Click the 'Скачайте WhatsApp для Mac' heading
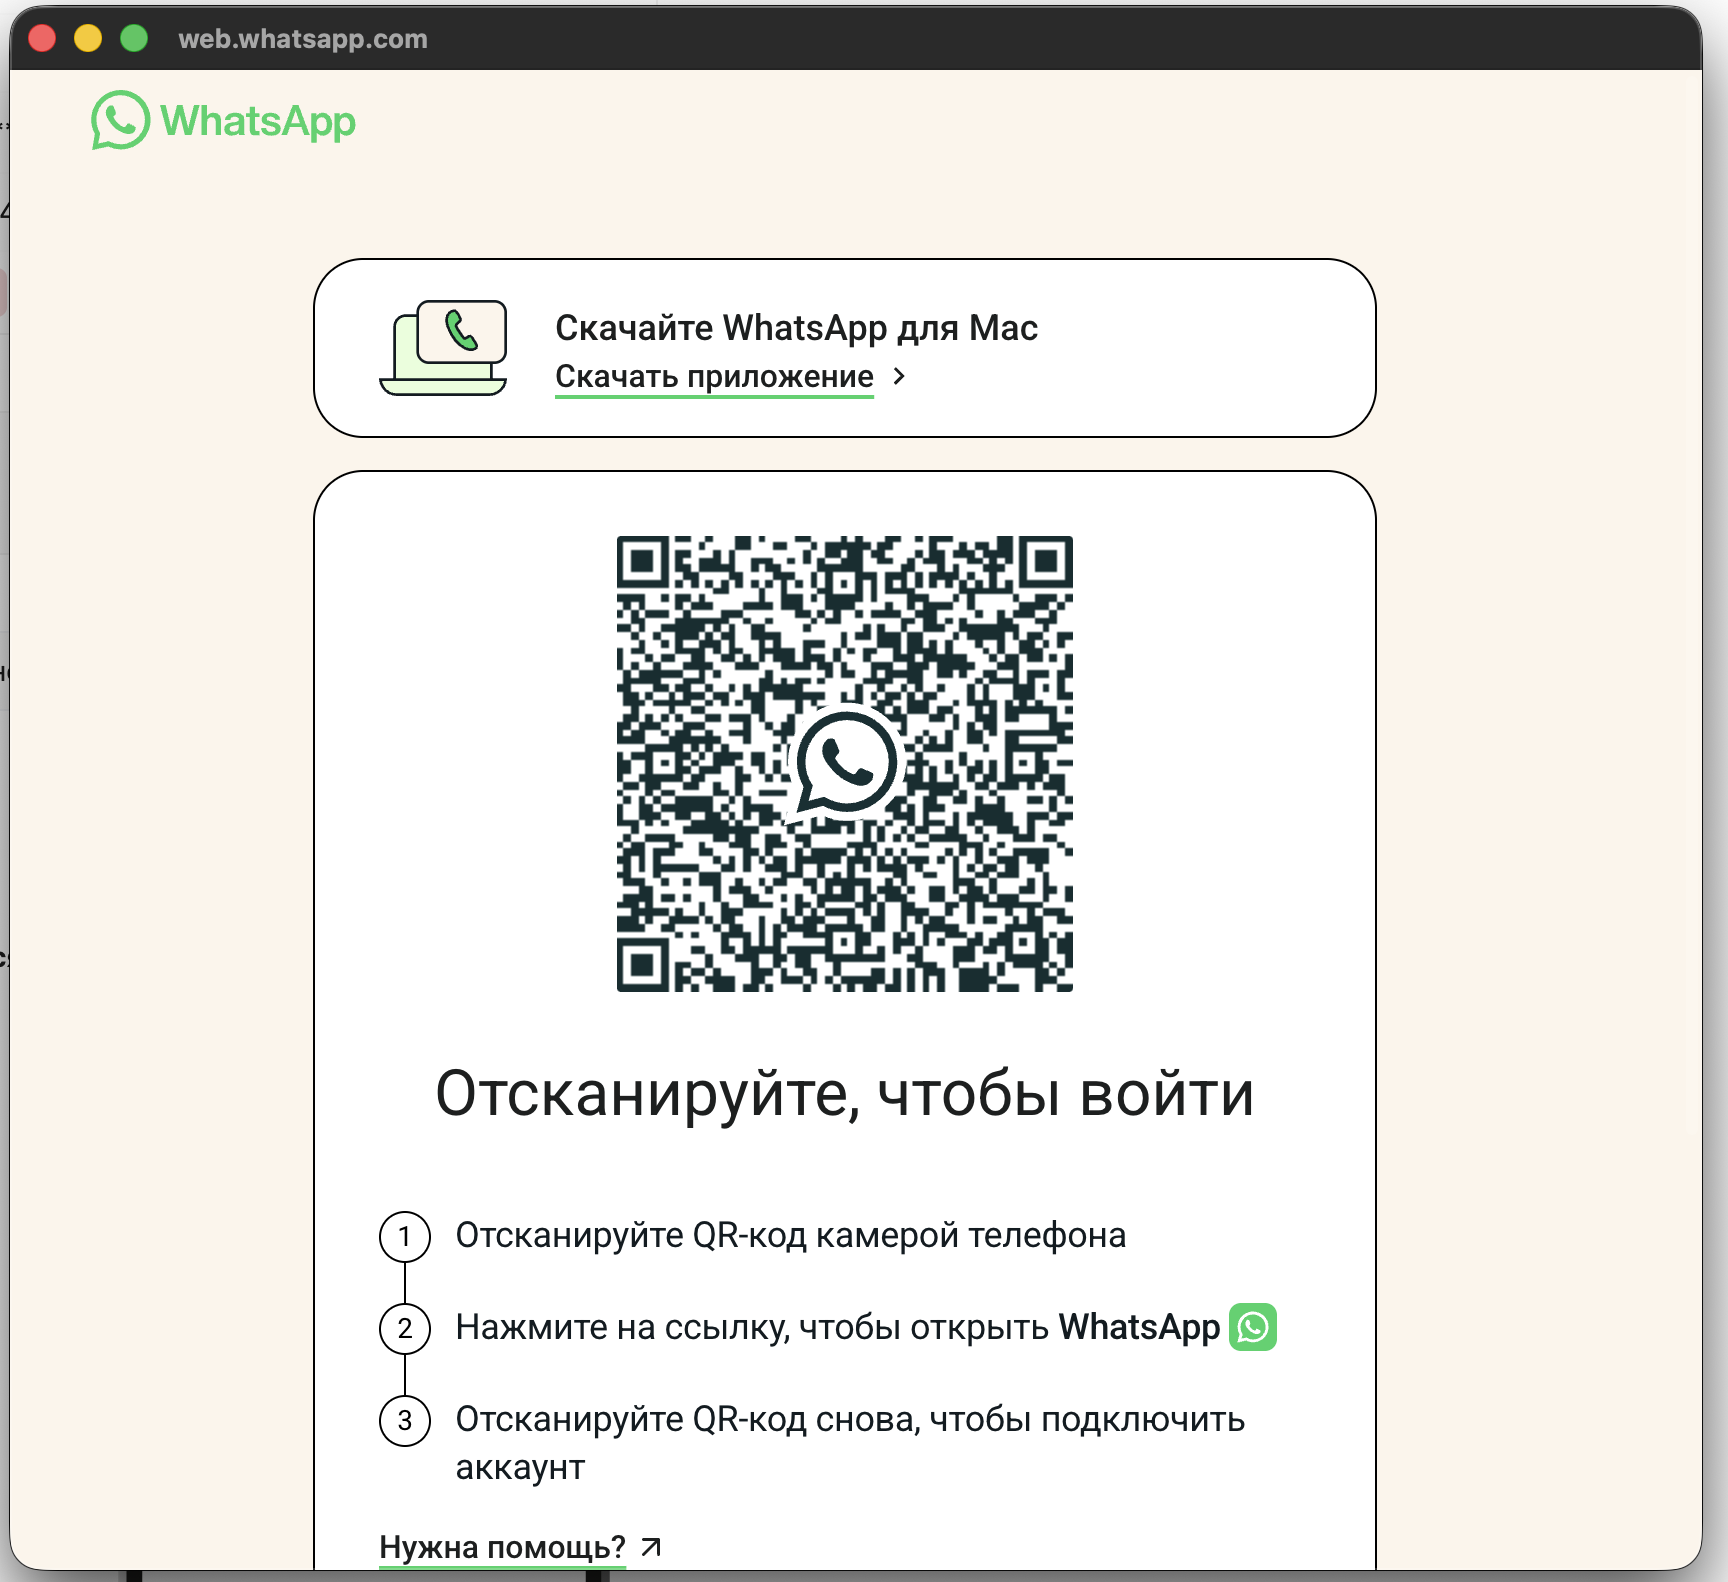The height and width of the screenshot is (1582, 1728). [x=796, y=327]
